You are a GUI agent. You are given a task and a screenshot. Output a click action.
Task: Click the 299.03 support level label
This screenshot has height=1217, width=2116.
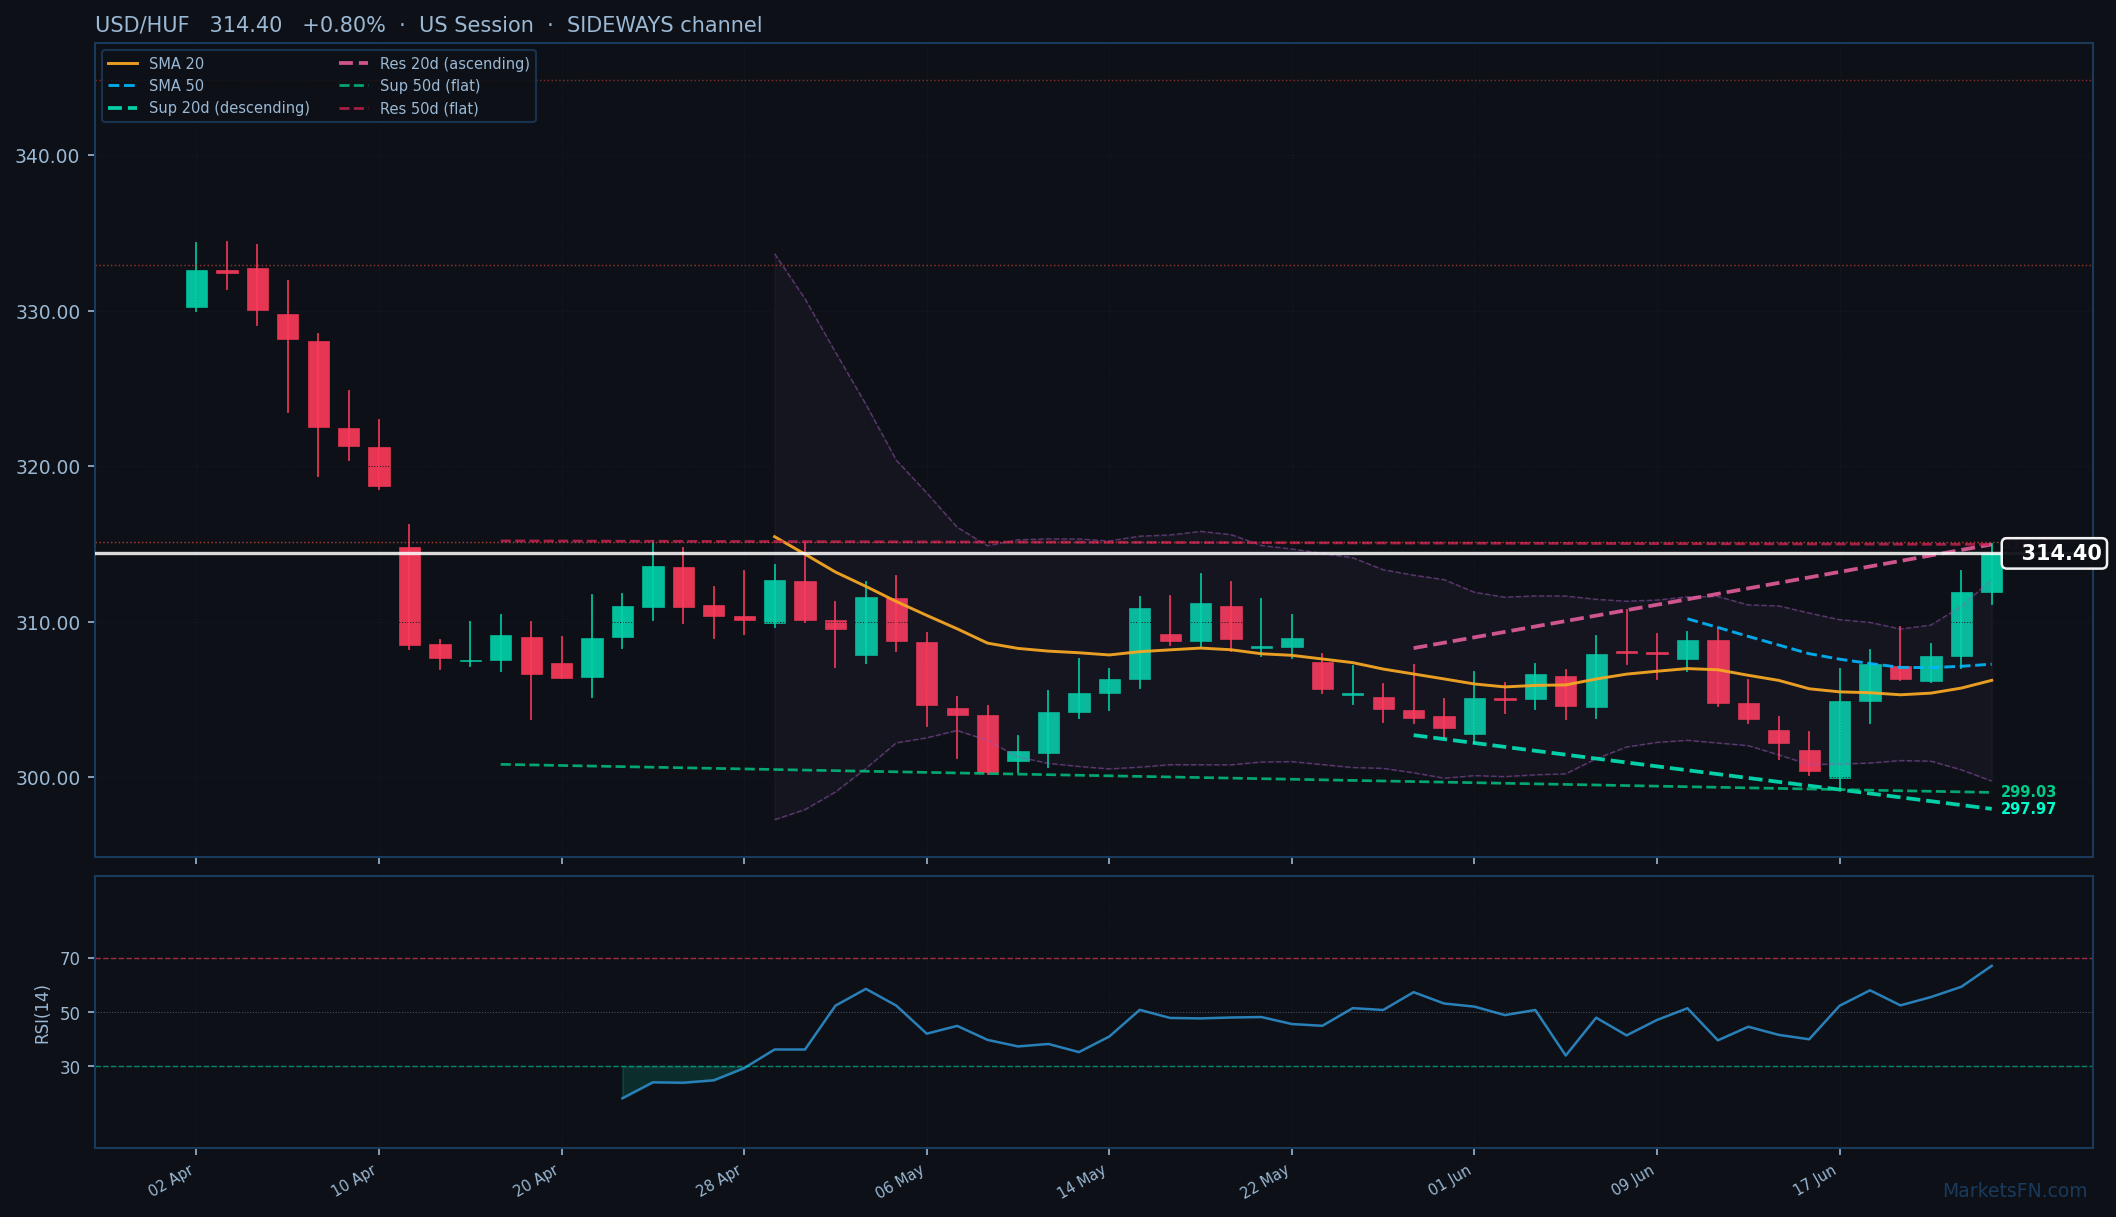2028,792
